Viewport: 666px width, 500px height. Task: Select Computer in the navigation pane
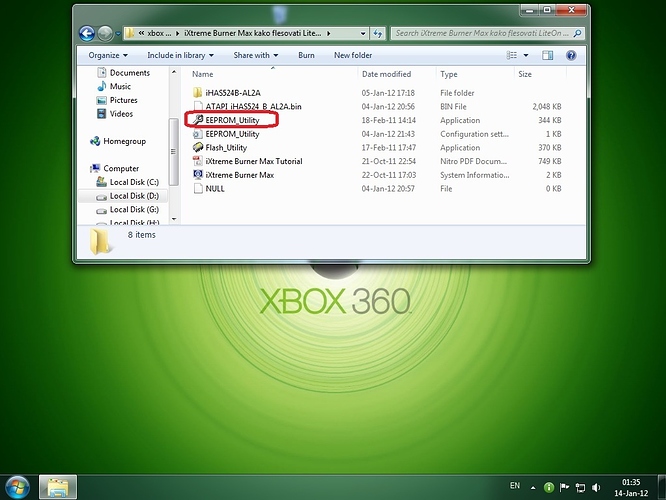click(x=121, y=168)
